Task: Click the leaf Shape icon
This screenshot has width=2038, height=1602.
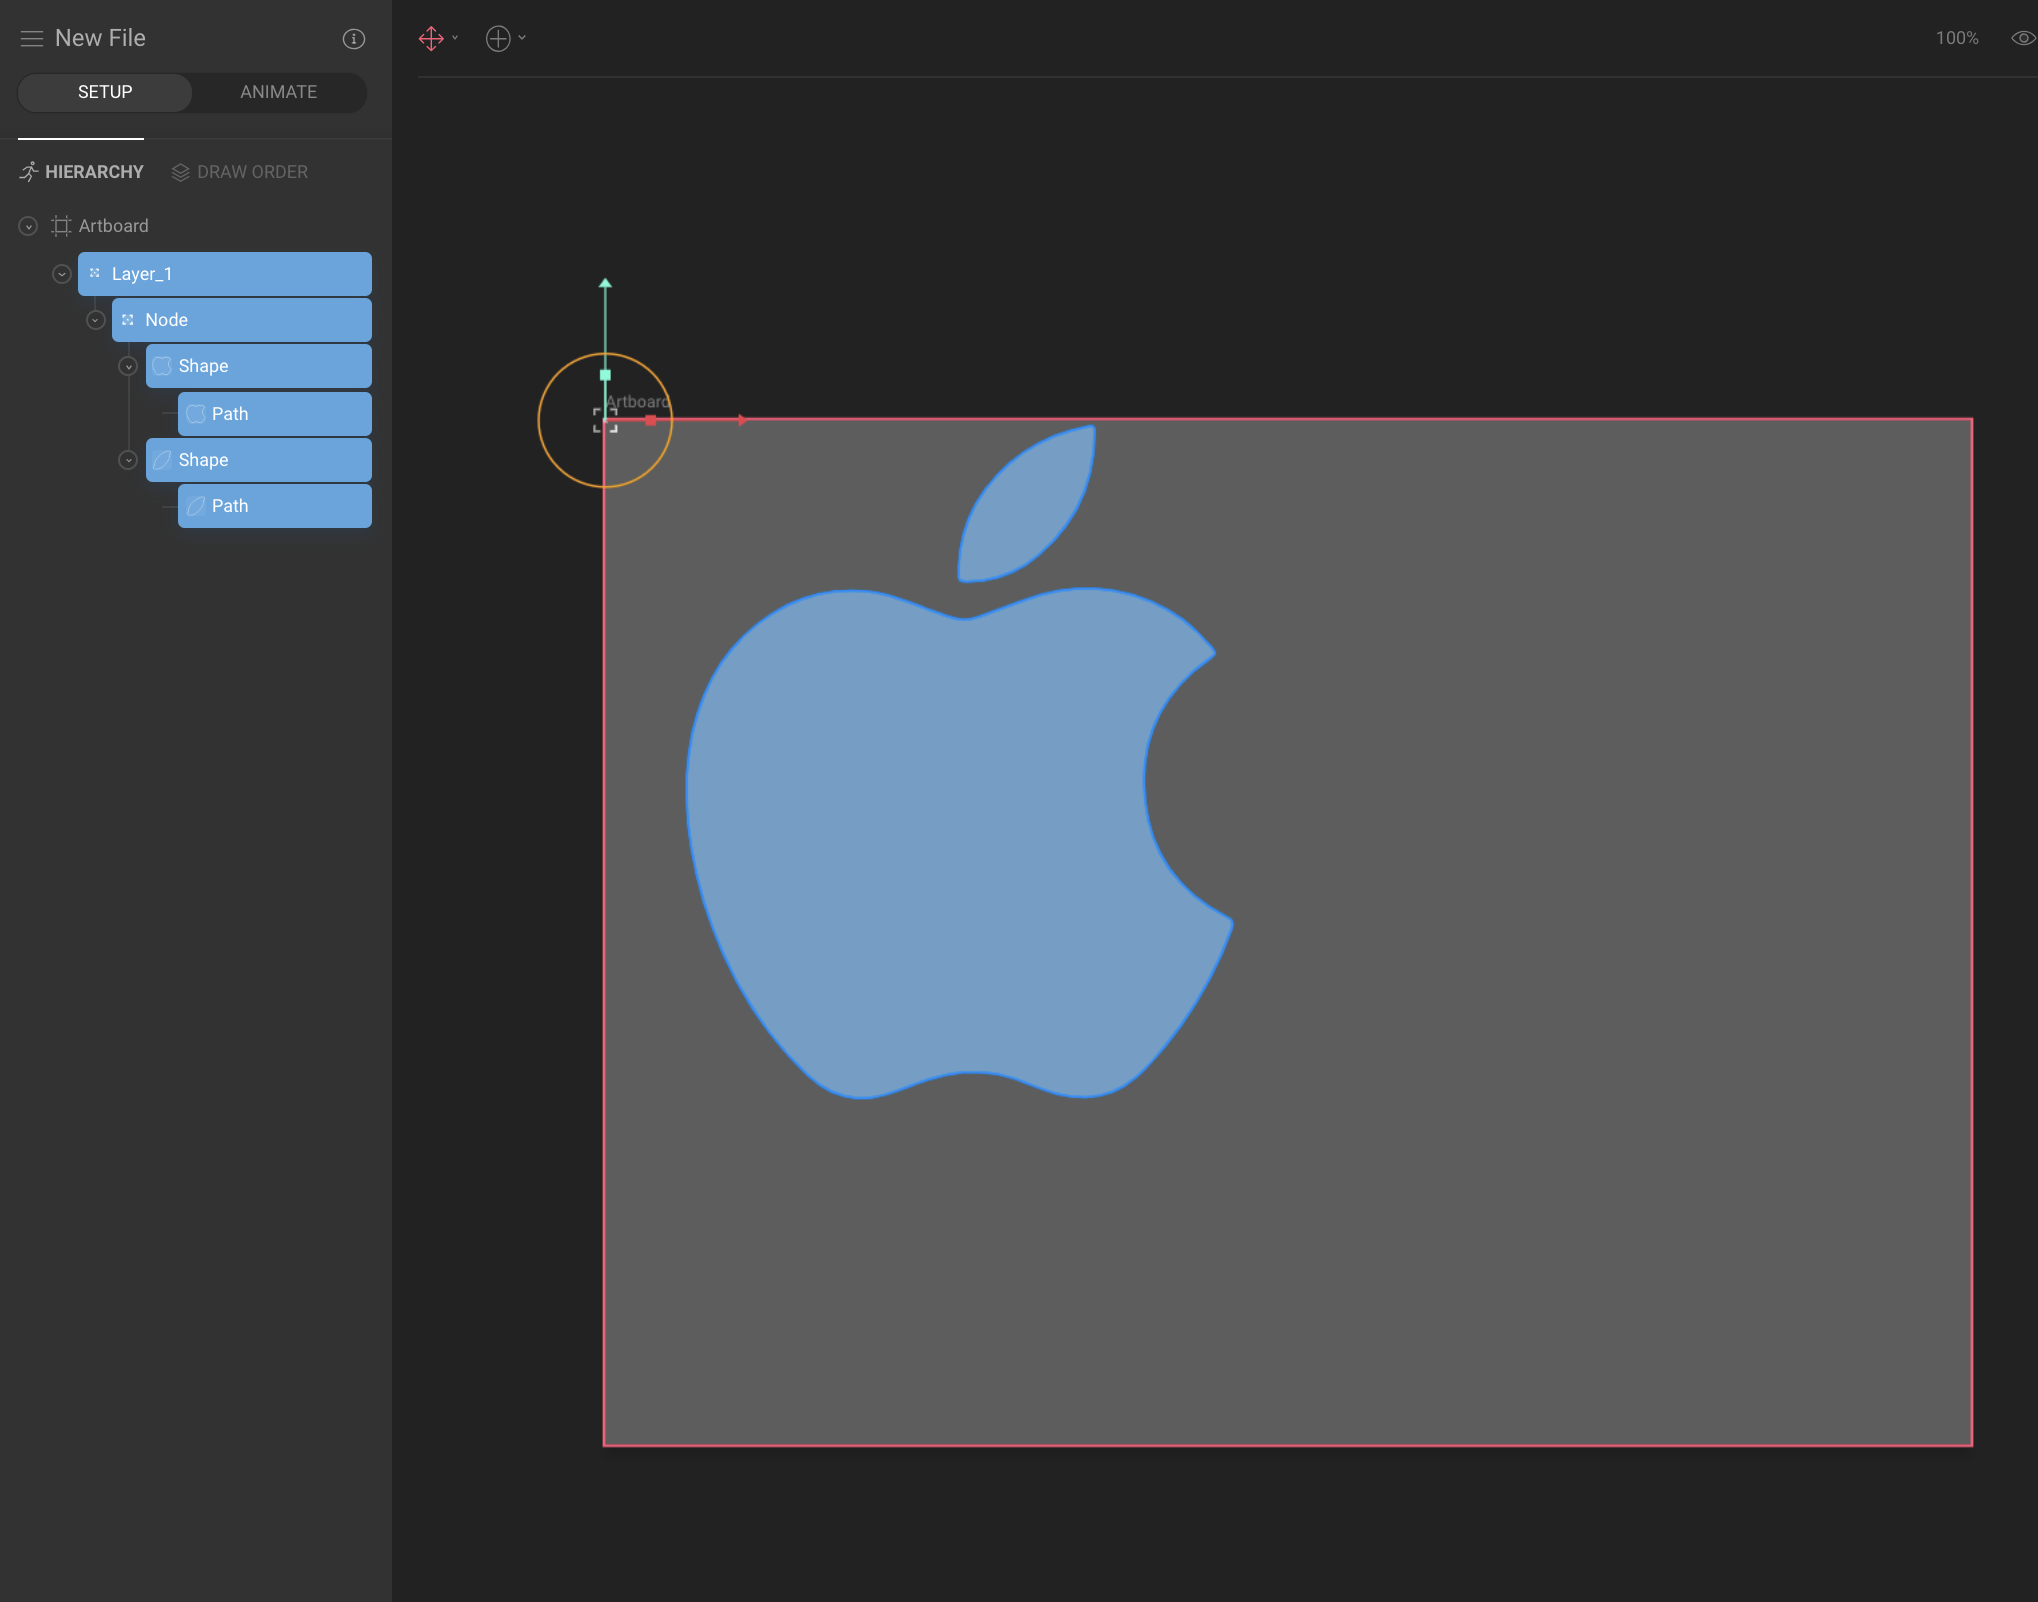Action: point(162,460)
